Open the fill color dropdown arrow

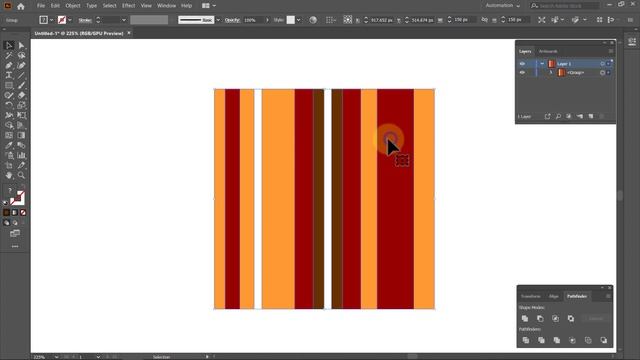tap(51, 20)
